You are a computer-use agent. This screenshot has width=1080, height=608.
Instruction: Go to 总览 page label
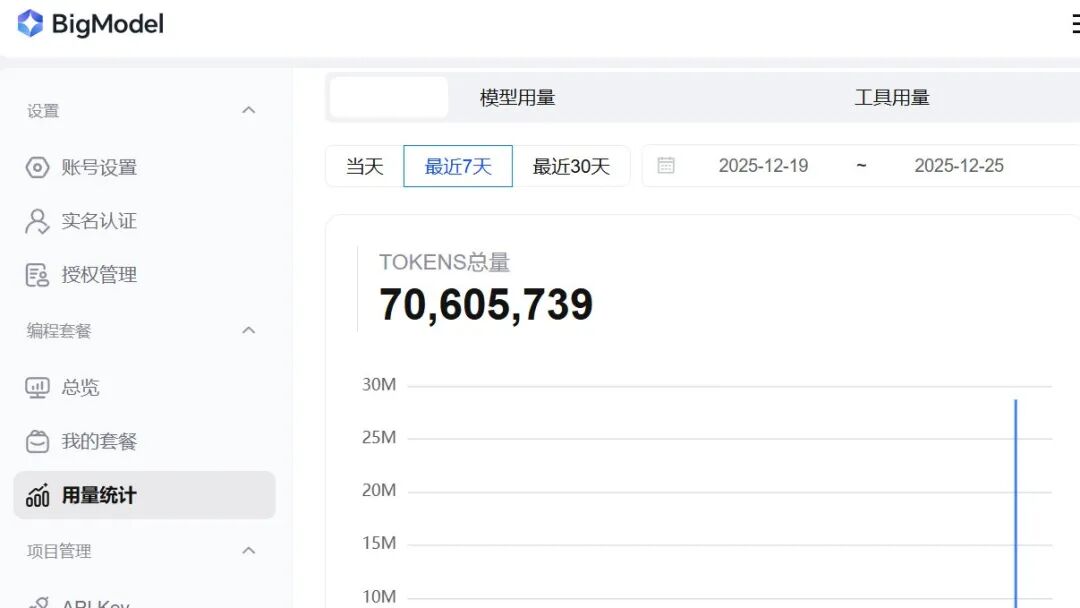(81, 388)
